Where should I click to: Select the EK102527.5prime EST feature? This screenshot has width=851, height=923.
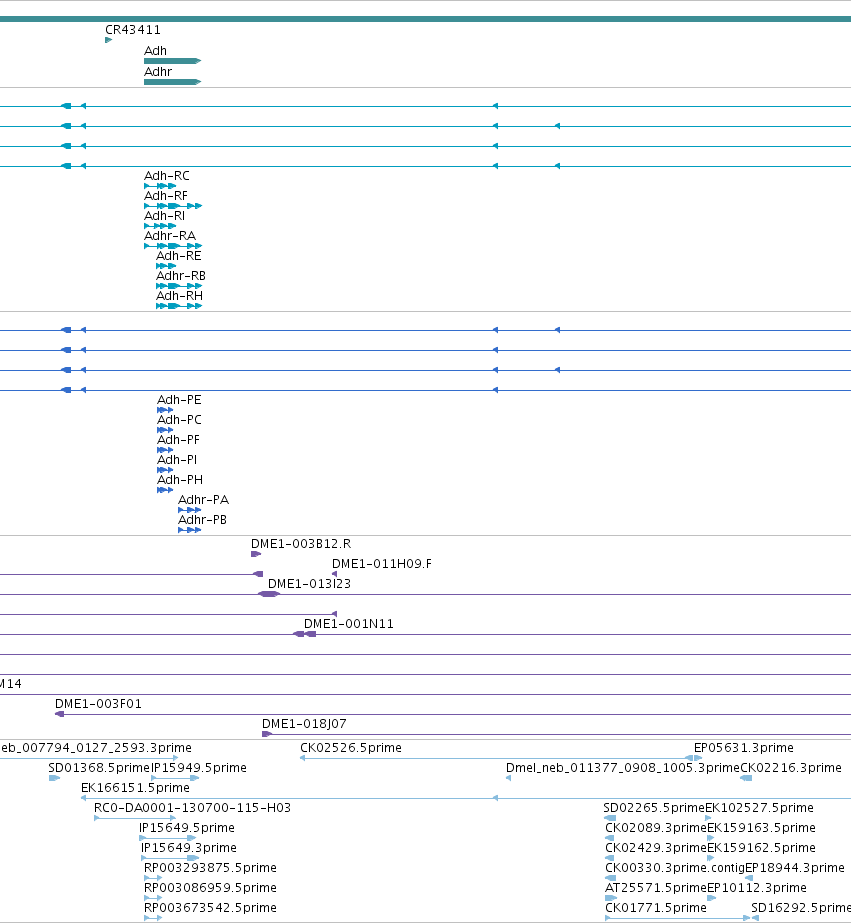click(709, 818)
